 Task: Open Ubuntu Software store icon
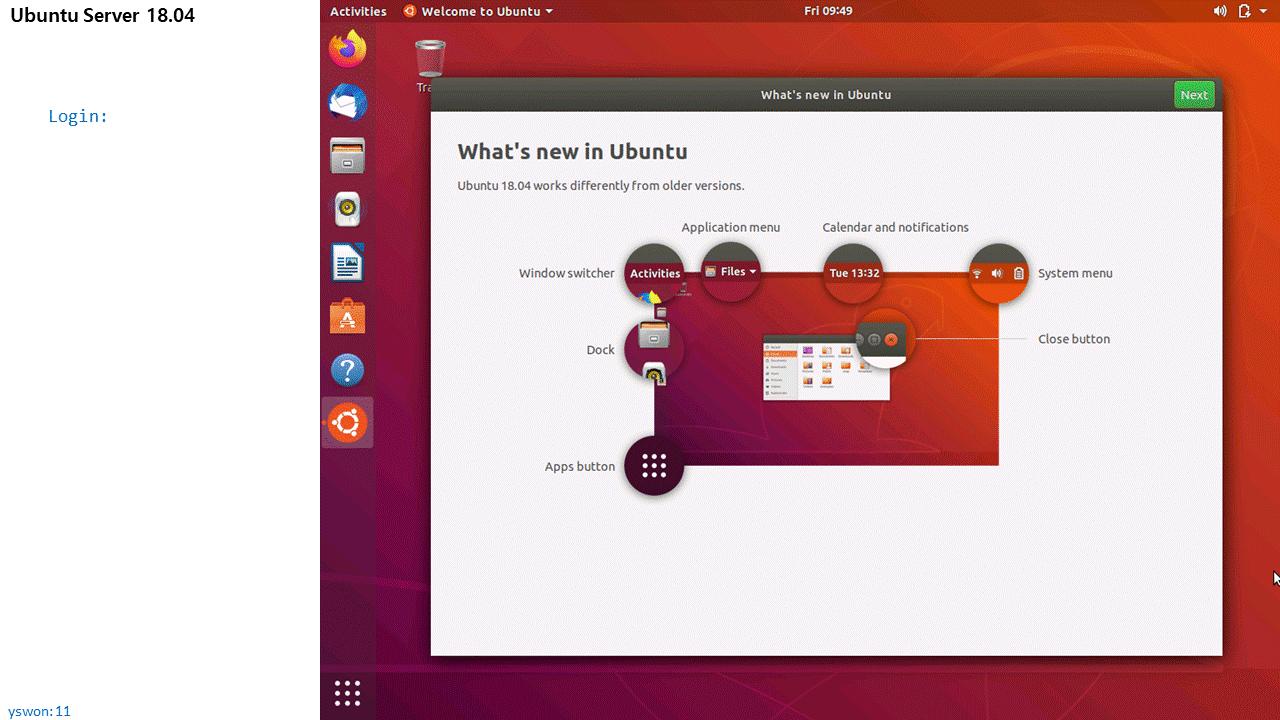[348, 317]
